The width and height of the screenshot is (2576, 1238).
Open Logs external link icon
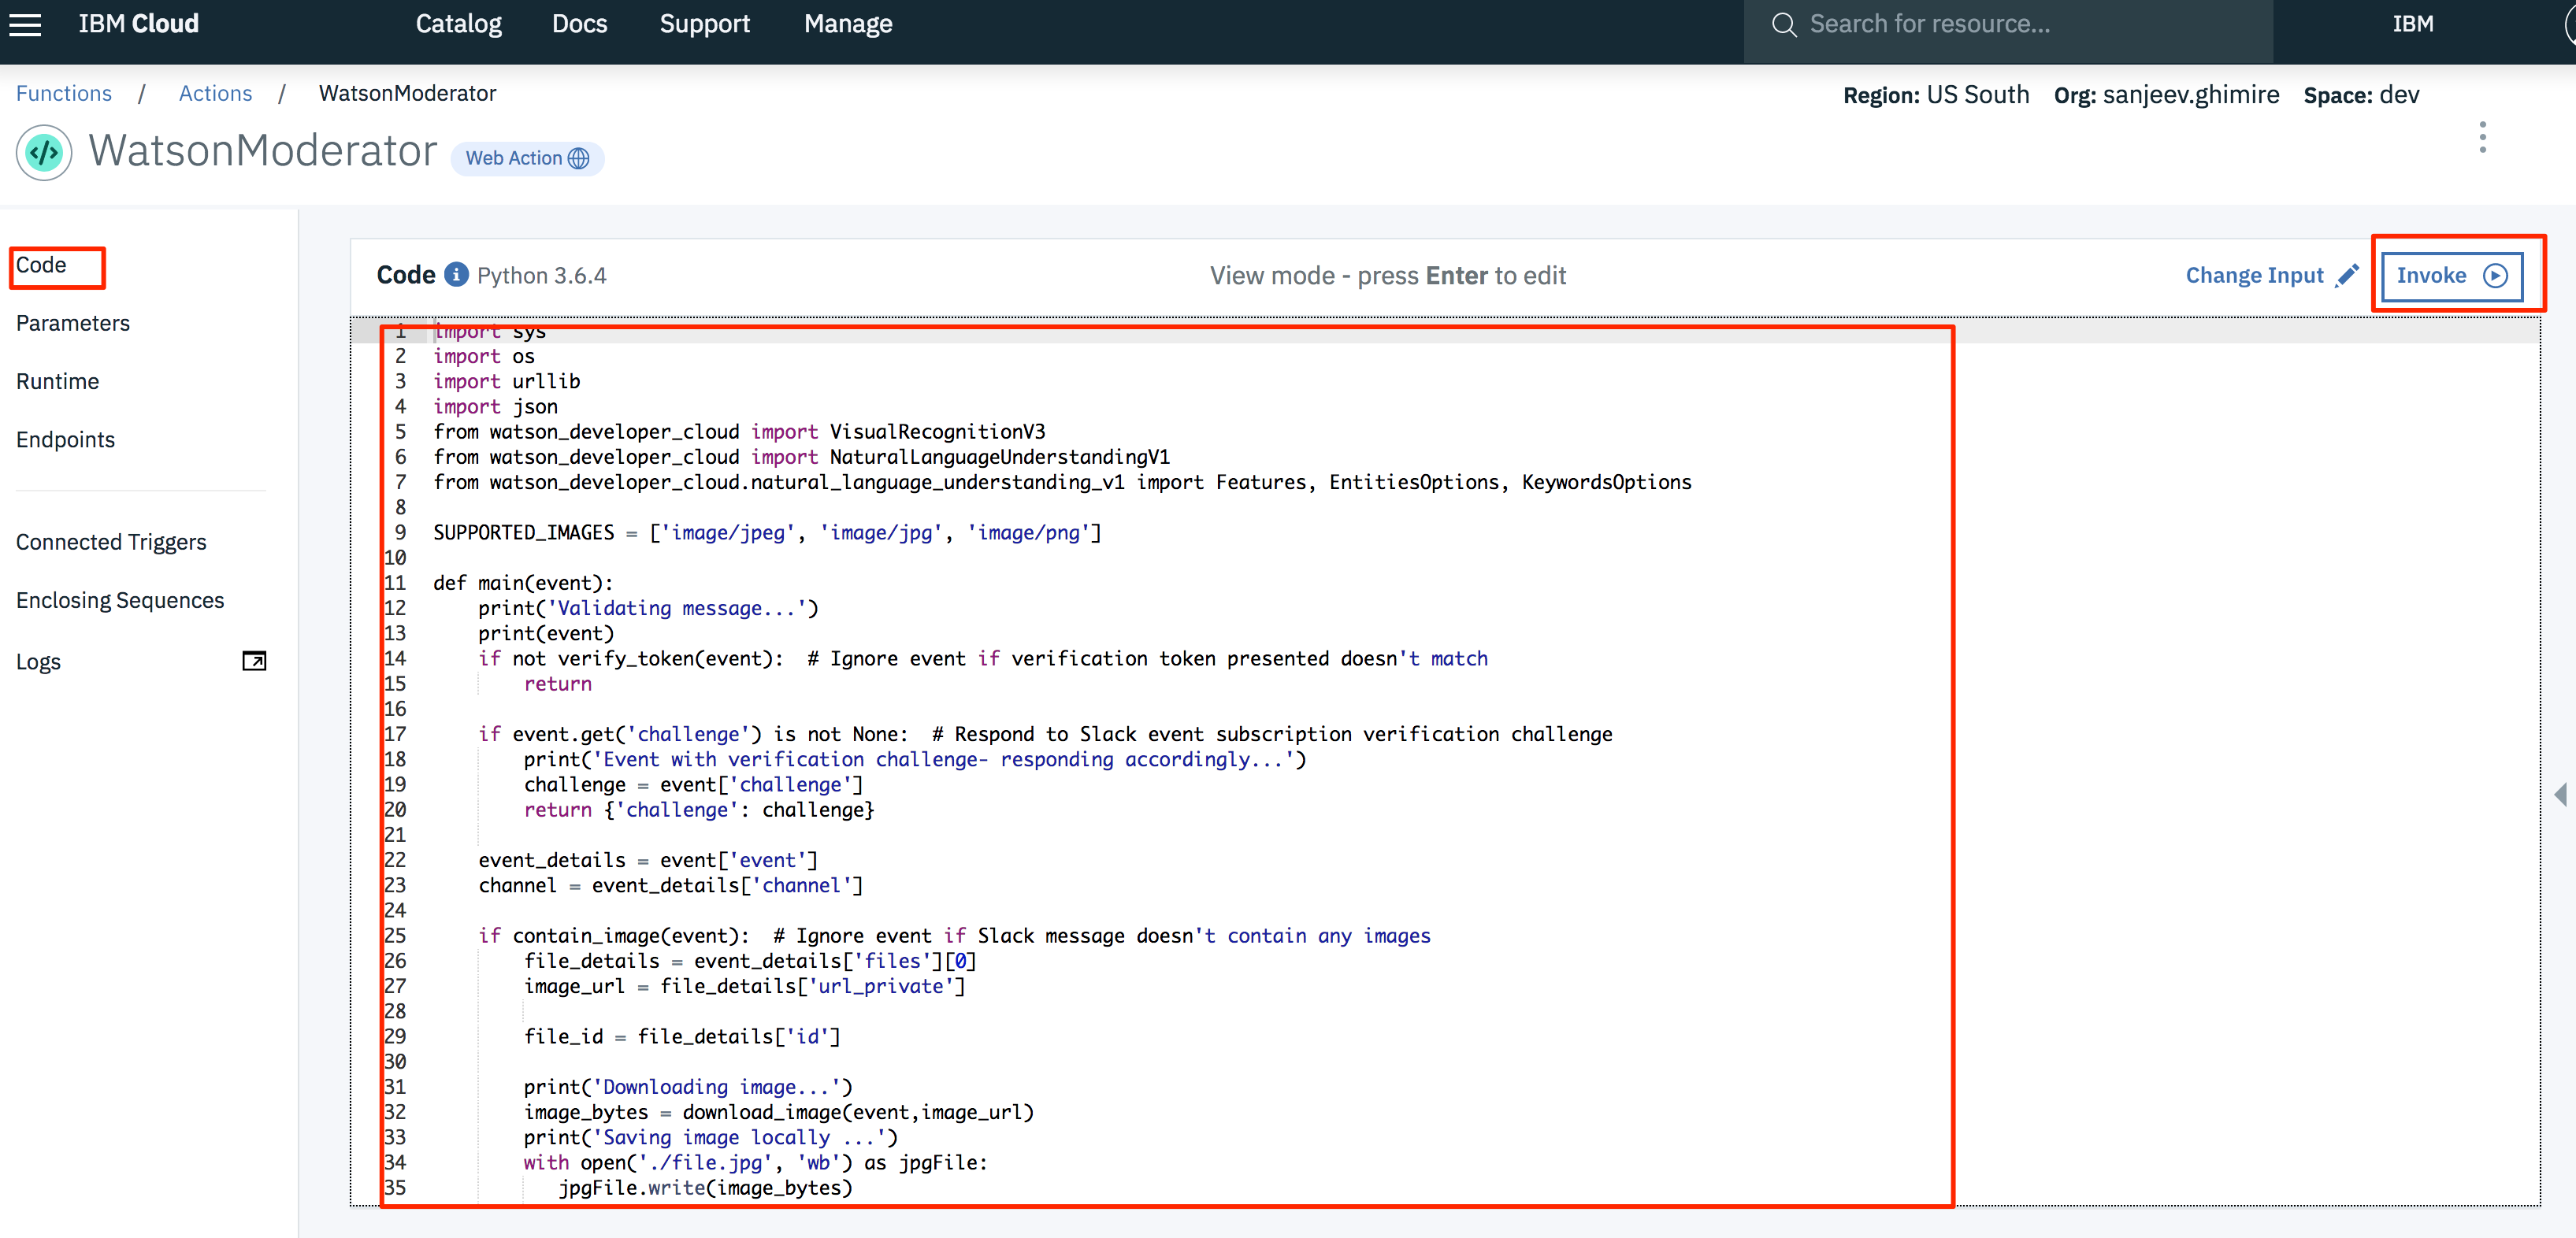point(254,661)
